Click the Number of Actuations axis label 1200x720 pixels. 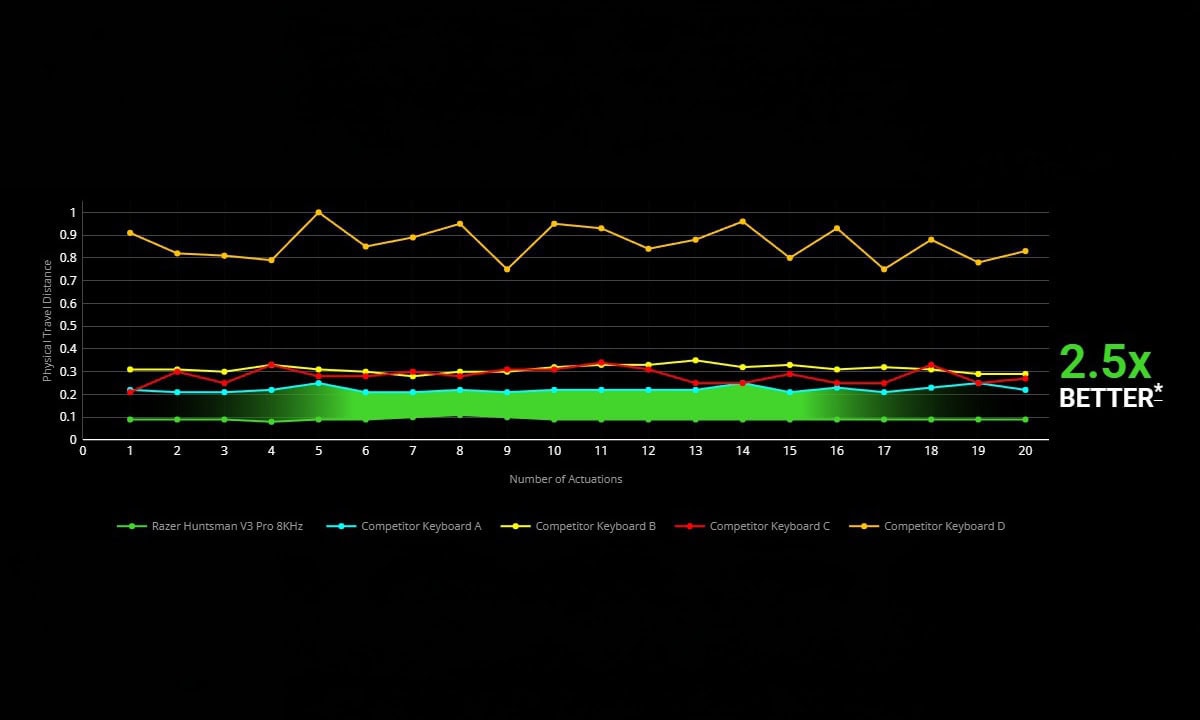[x=566, y=479]
